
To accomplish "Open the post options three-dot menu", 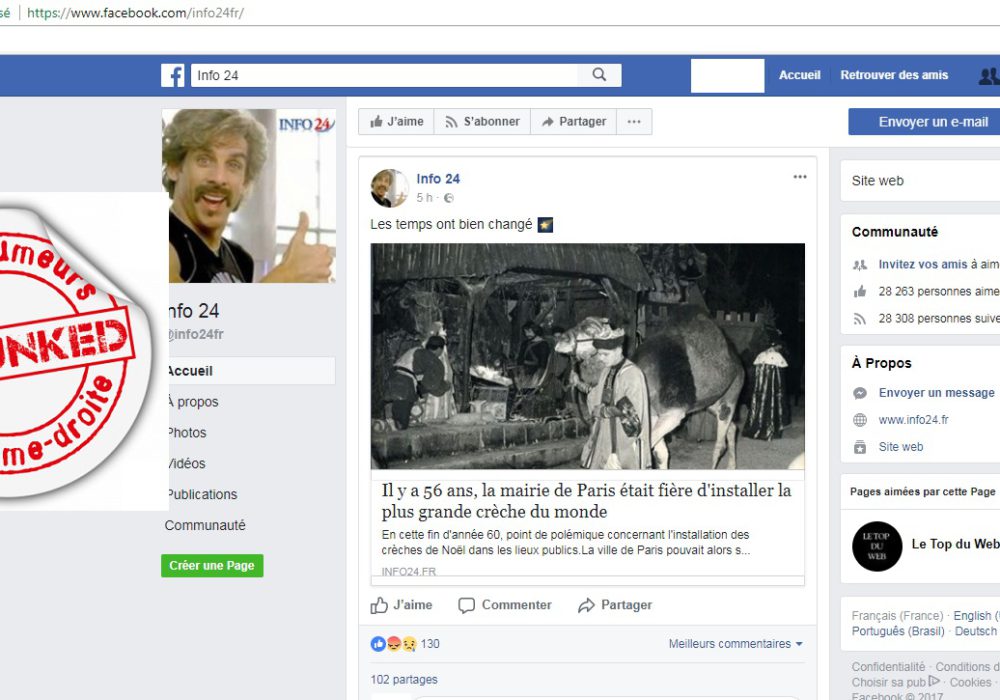I will 800,177.
